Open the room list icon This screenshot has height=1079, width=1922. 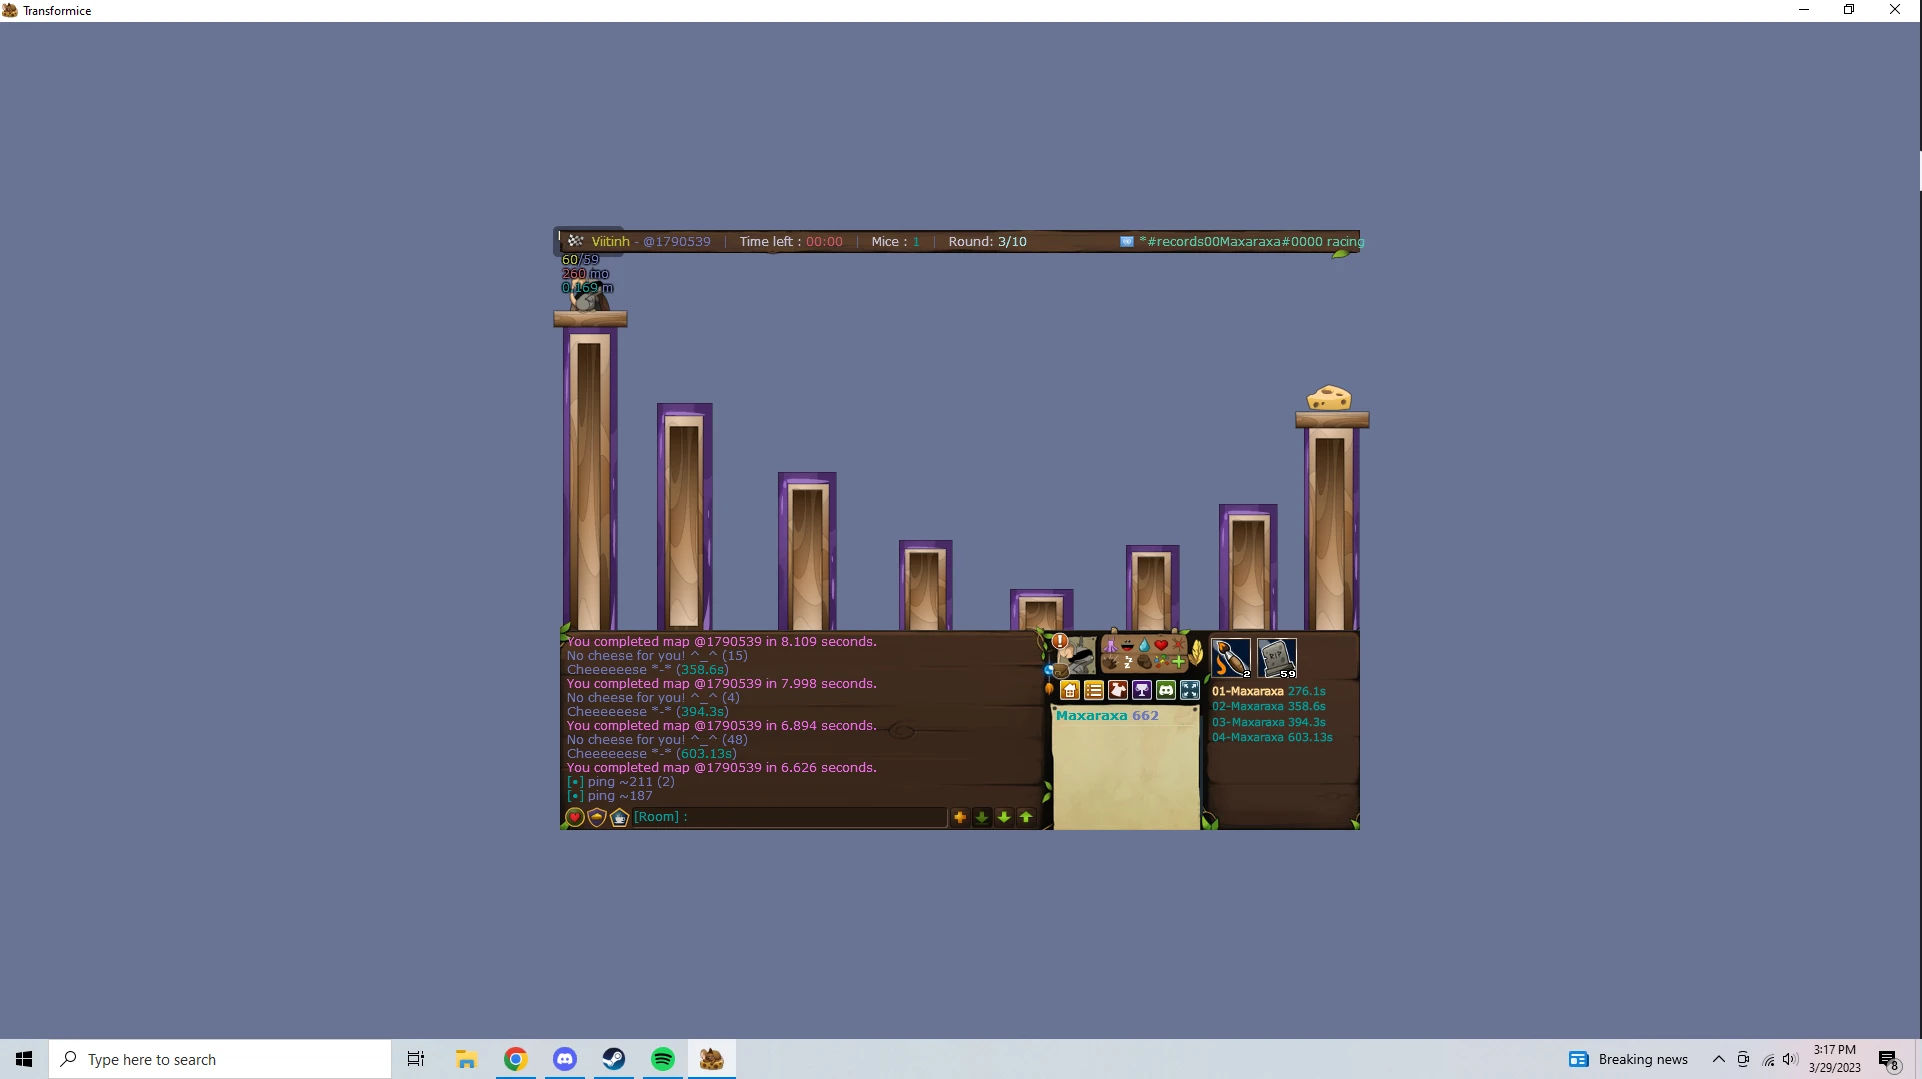point(1094,690)
